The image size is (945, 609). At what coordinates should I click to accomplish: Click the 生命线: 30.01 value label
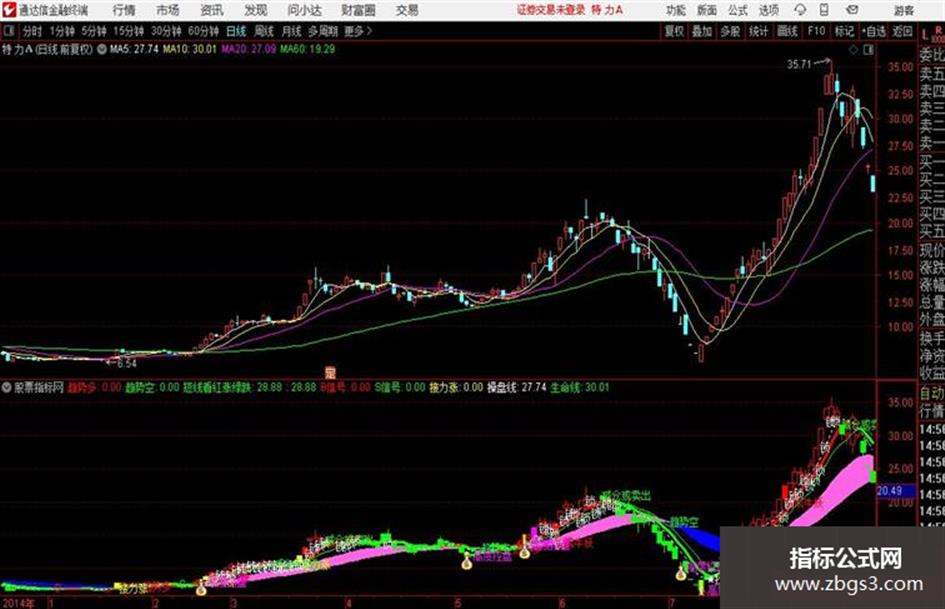pyautogui.click(x=580, y=387)
